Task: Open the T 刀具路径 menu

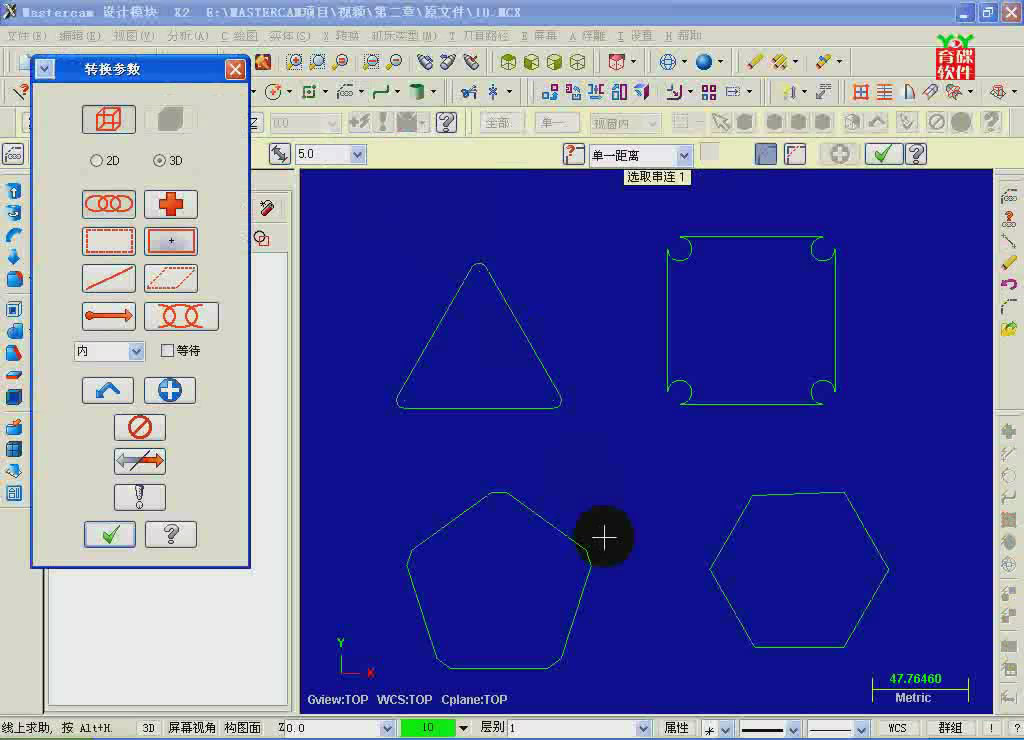Action: pyautogui.click(x=480, y=36)
